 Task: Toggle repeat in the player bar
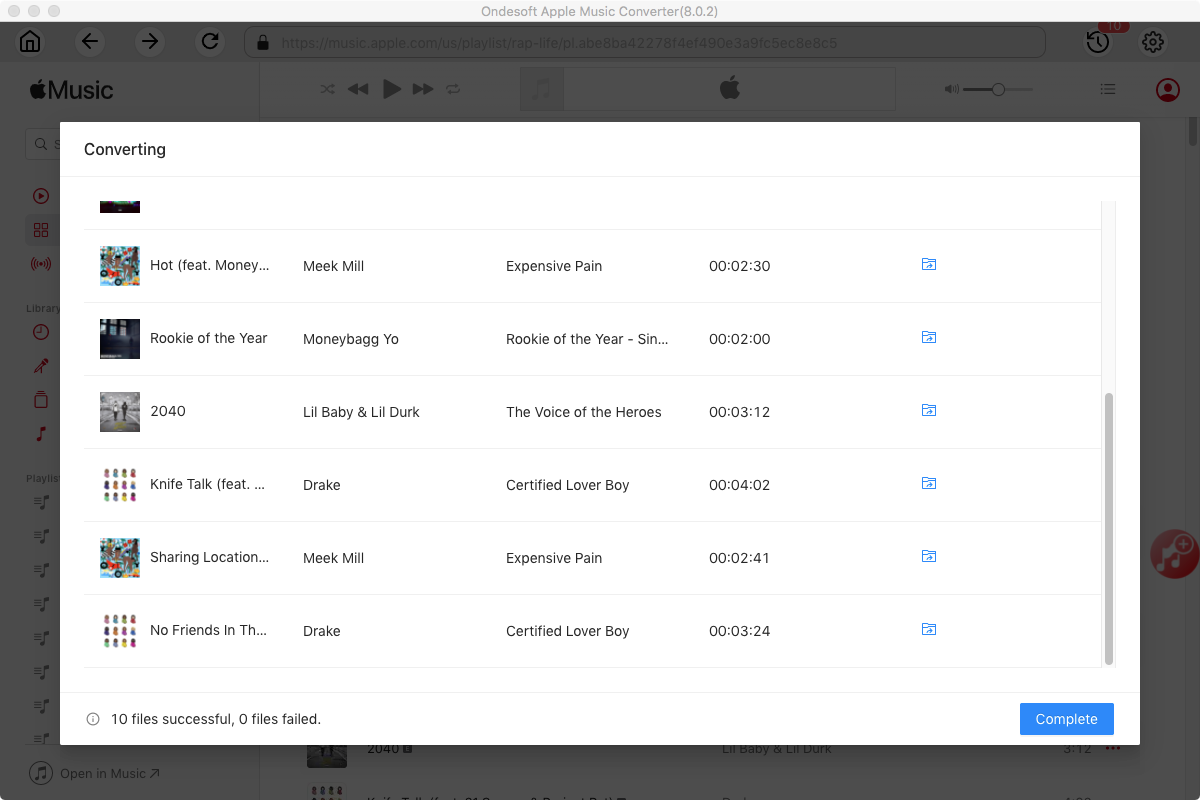click(x=453, y=89)
